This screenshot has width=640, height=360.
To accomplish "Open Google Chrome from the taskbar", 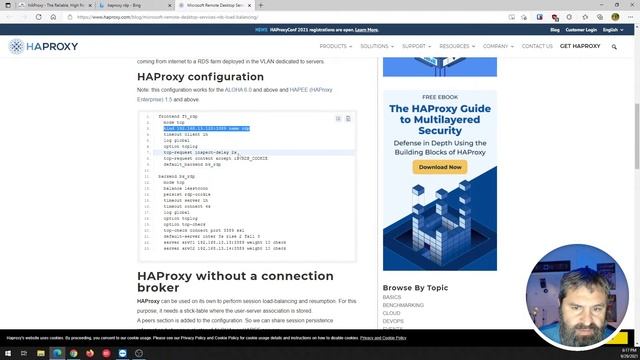I will click(x=73, y=353).
